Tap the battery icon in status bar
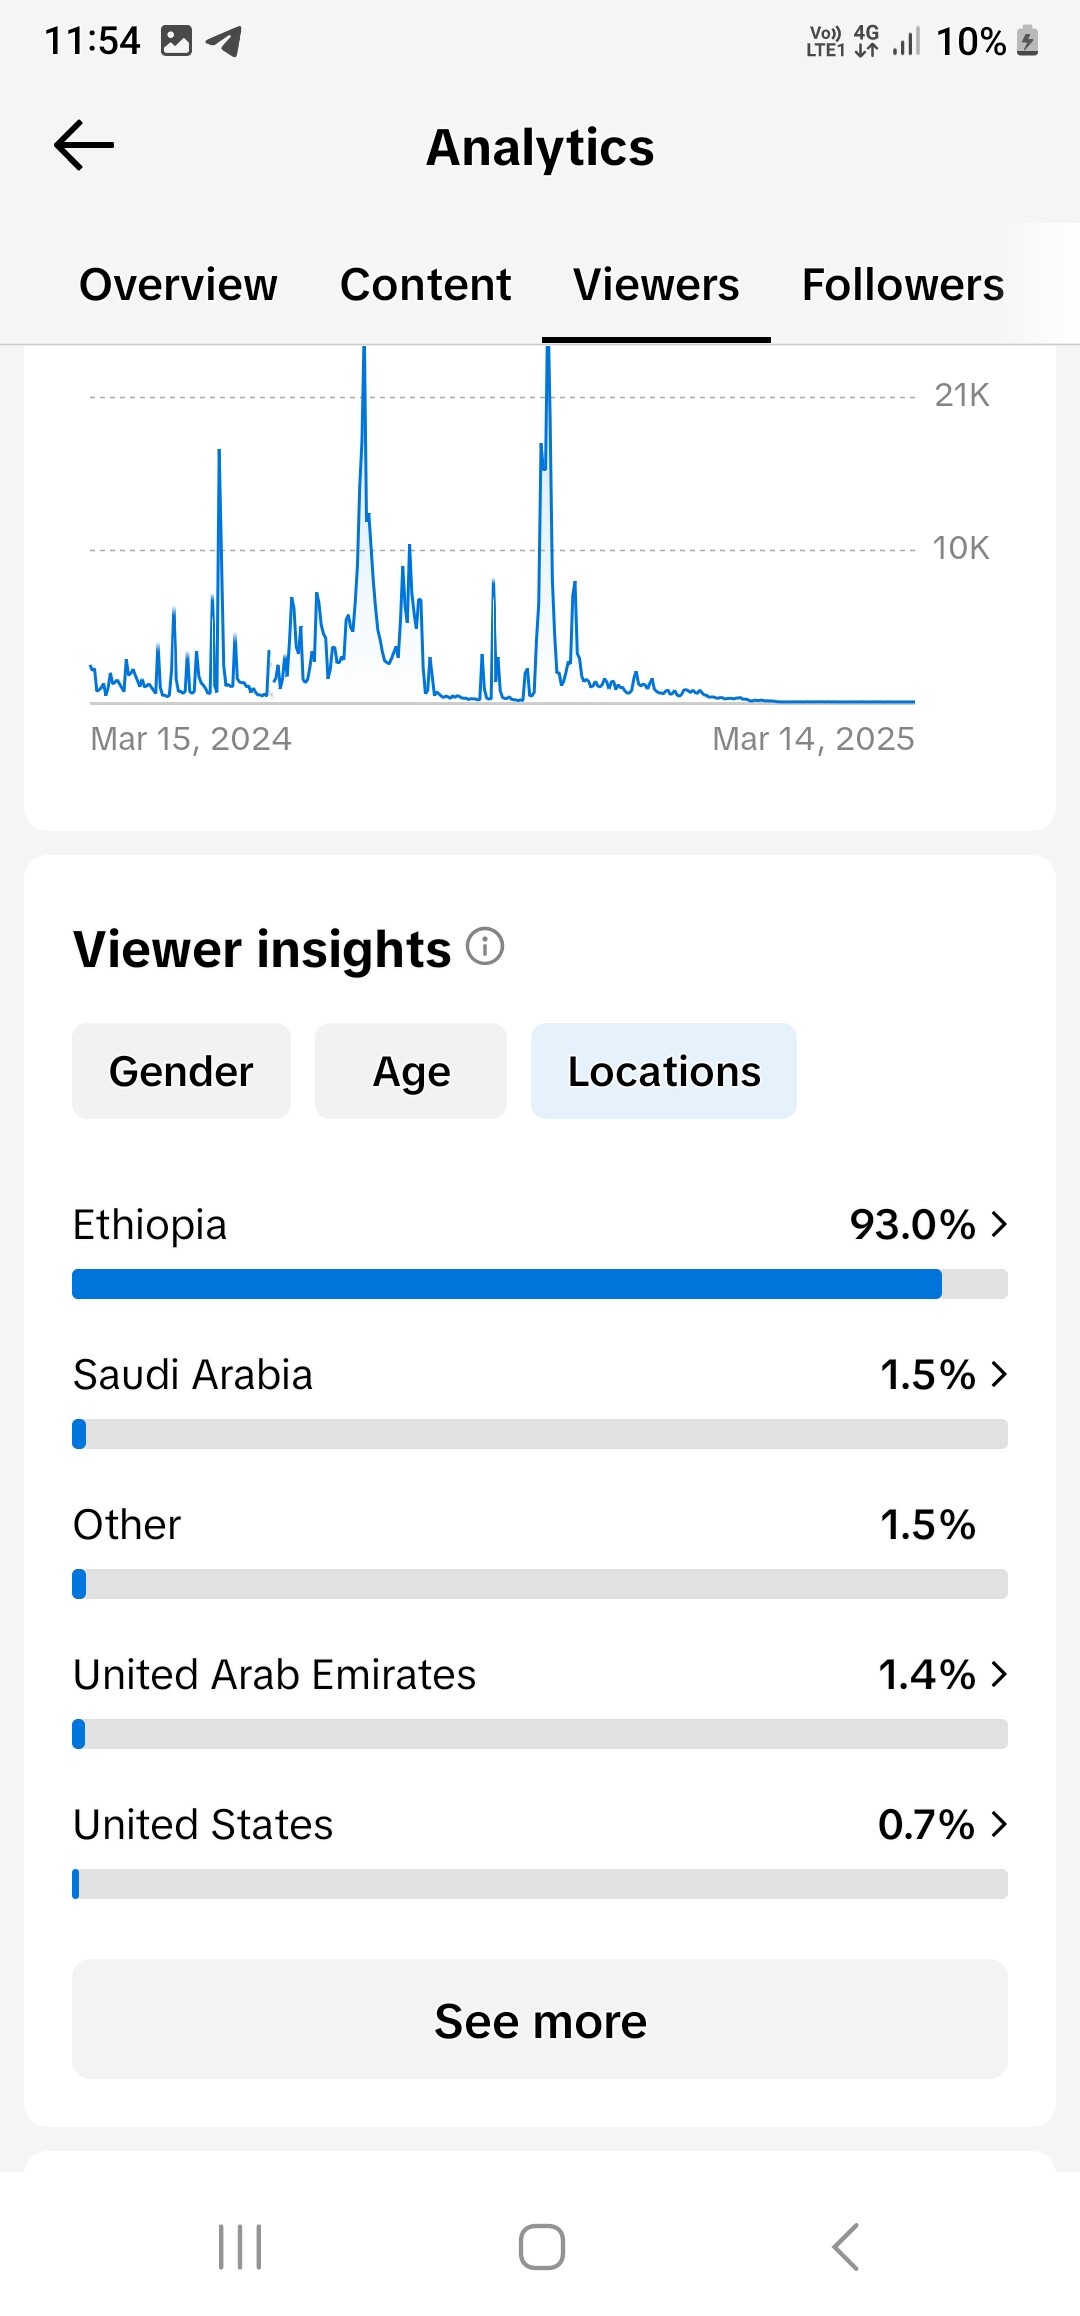The width and height of the screenshot is (1080, 2316). point(1027,41)
